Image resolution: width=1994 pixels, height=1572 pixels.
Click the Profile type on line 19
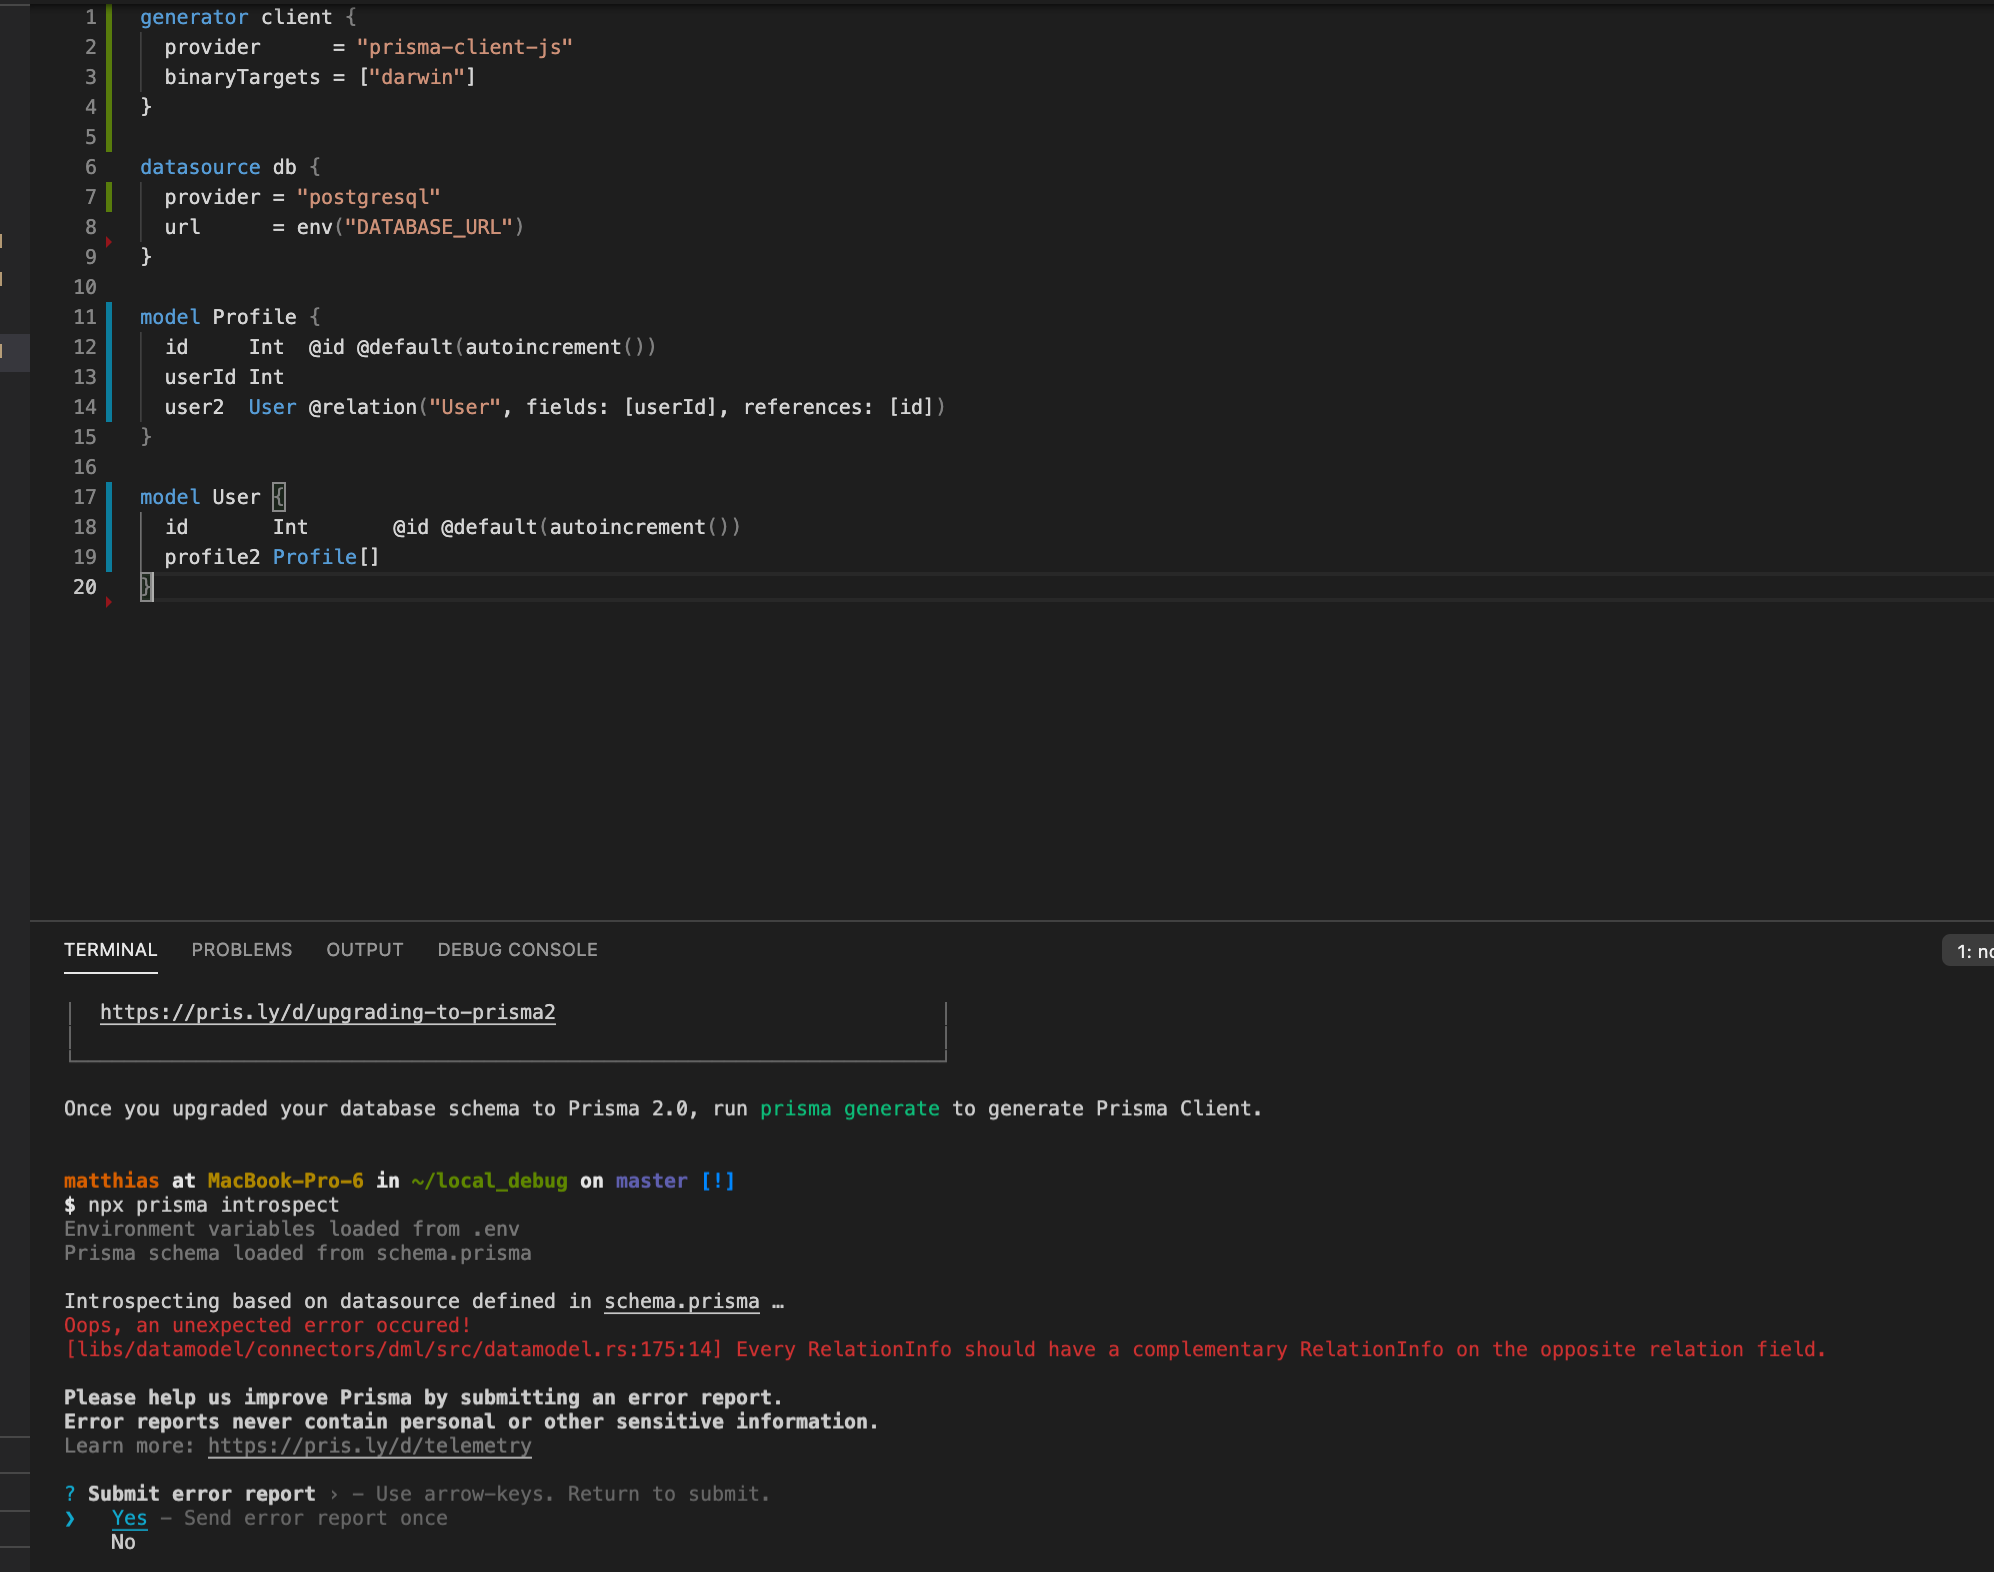tap(314, 557)
